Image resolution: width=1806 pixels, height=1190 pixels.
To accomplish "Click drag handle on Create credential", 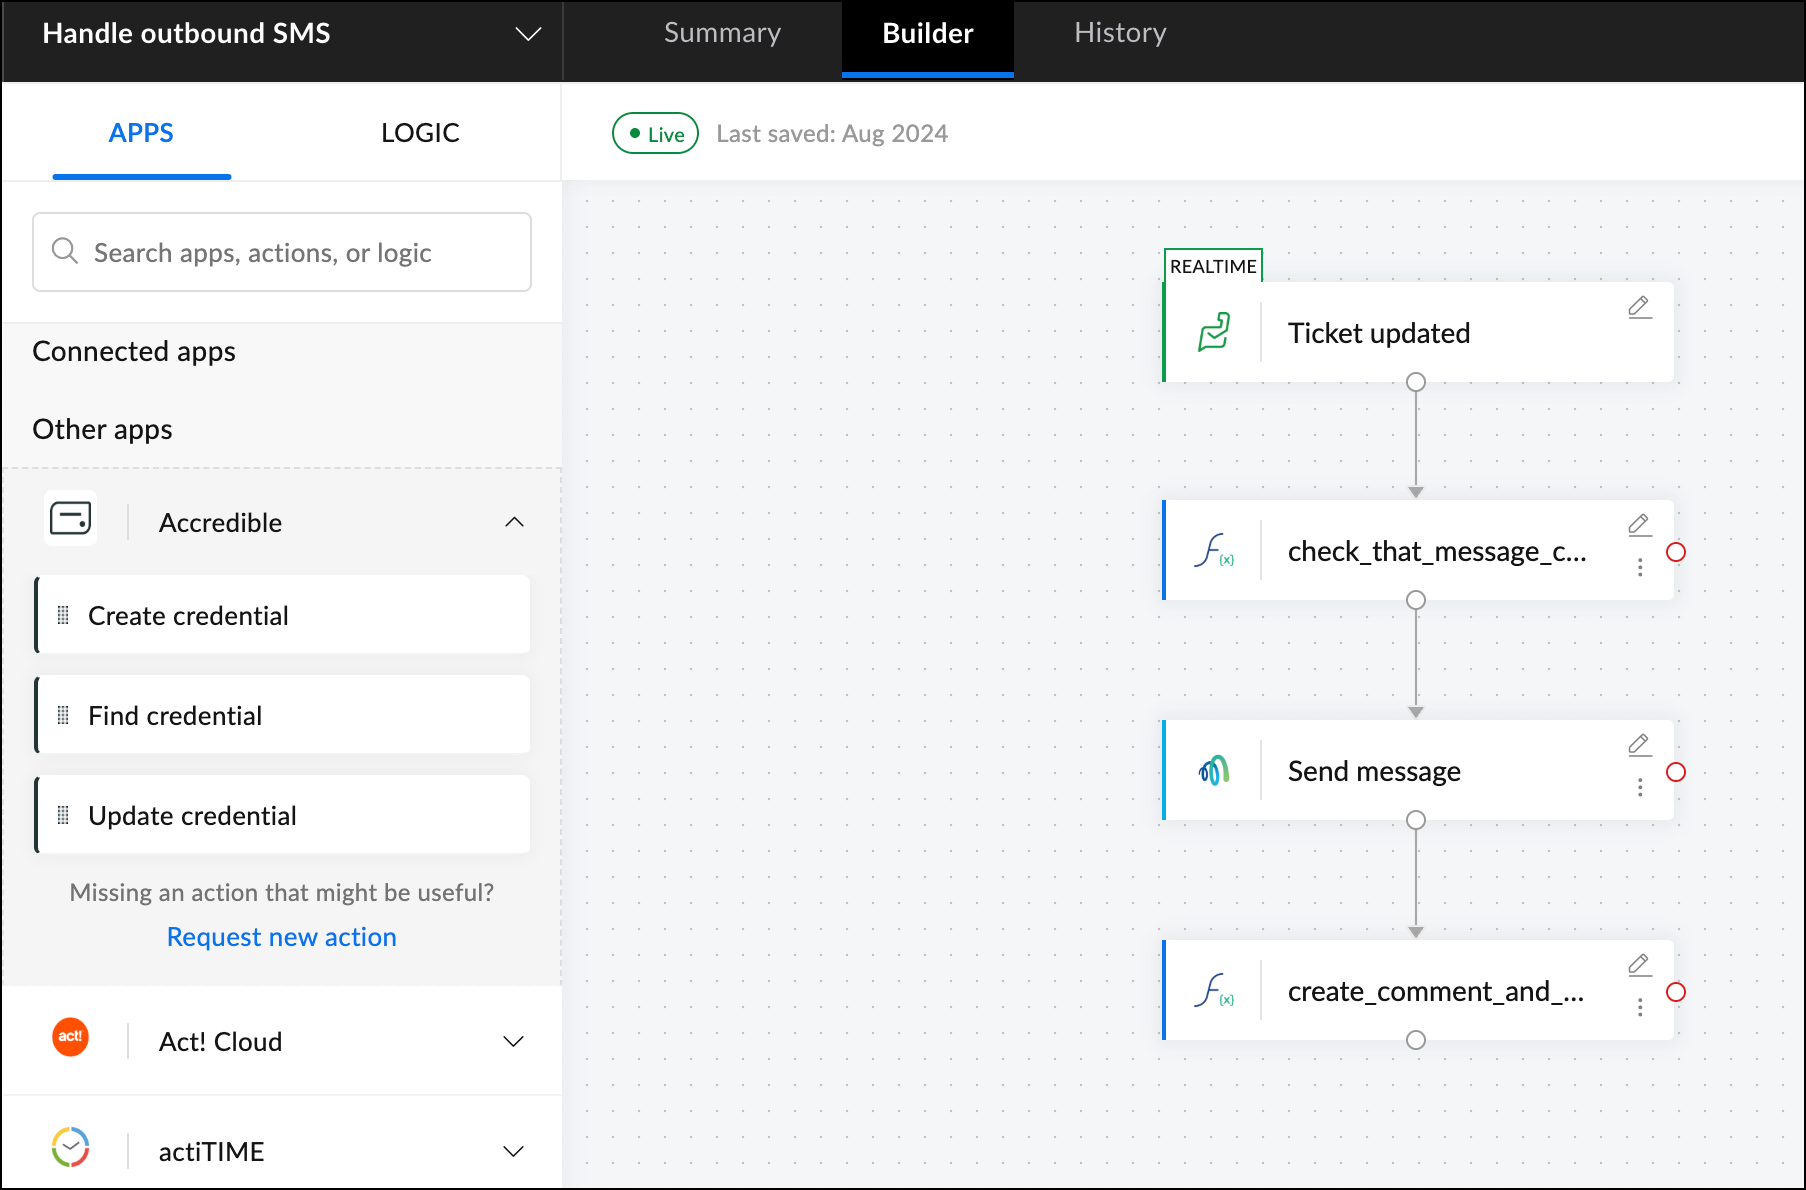I will [x=63, y=615].
